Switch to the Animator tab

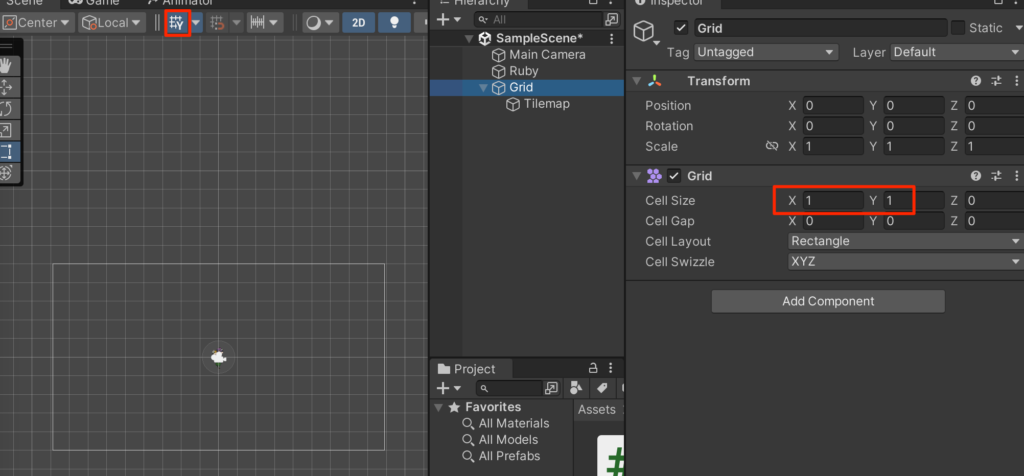180,3
